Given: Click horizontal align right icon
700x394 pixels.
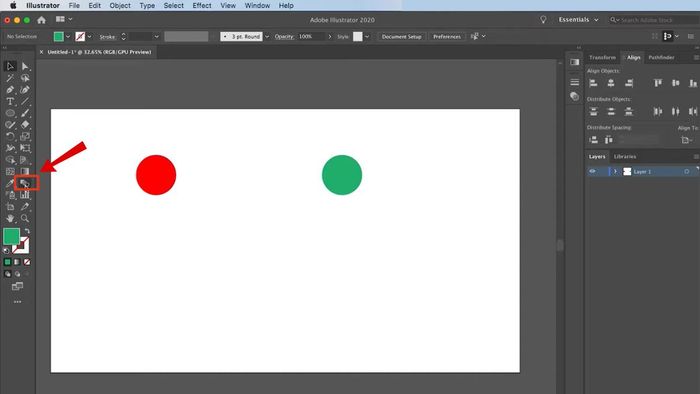Looking at the screenshot, I should pos(629,83).
